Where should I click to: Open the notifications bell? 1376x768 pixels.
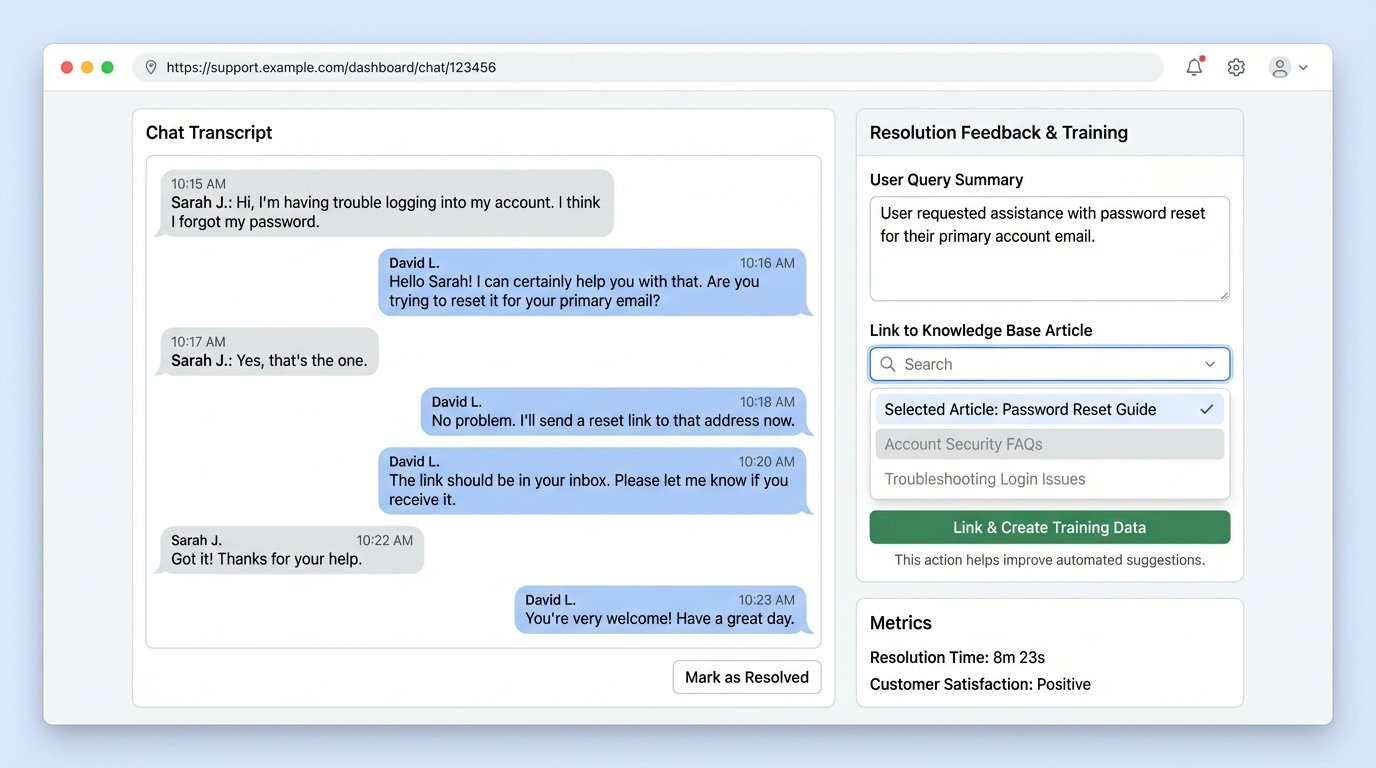coord(1193,67)
